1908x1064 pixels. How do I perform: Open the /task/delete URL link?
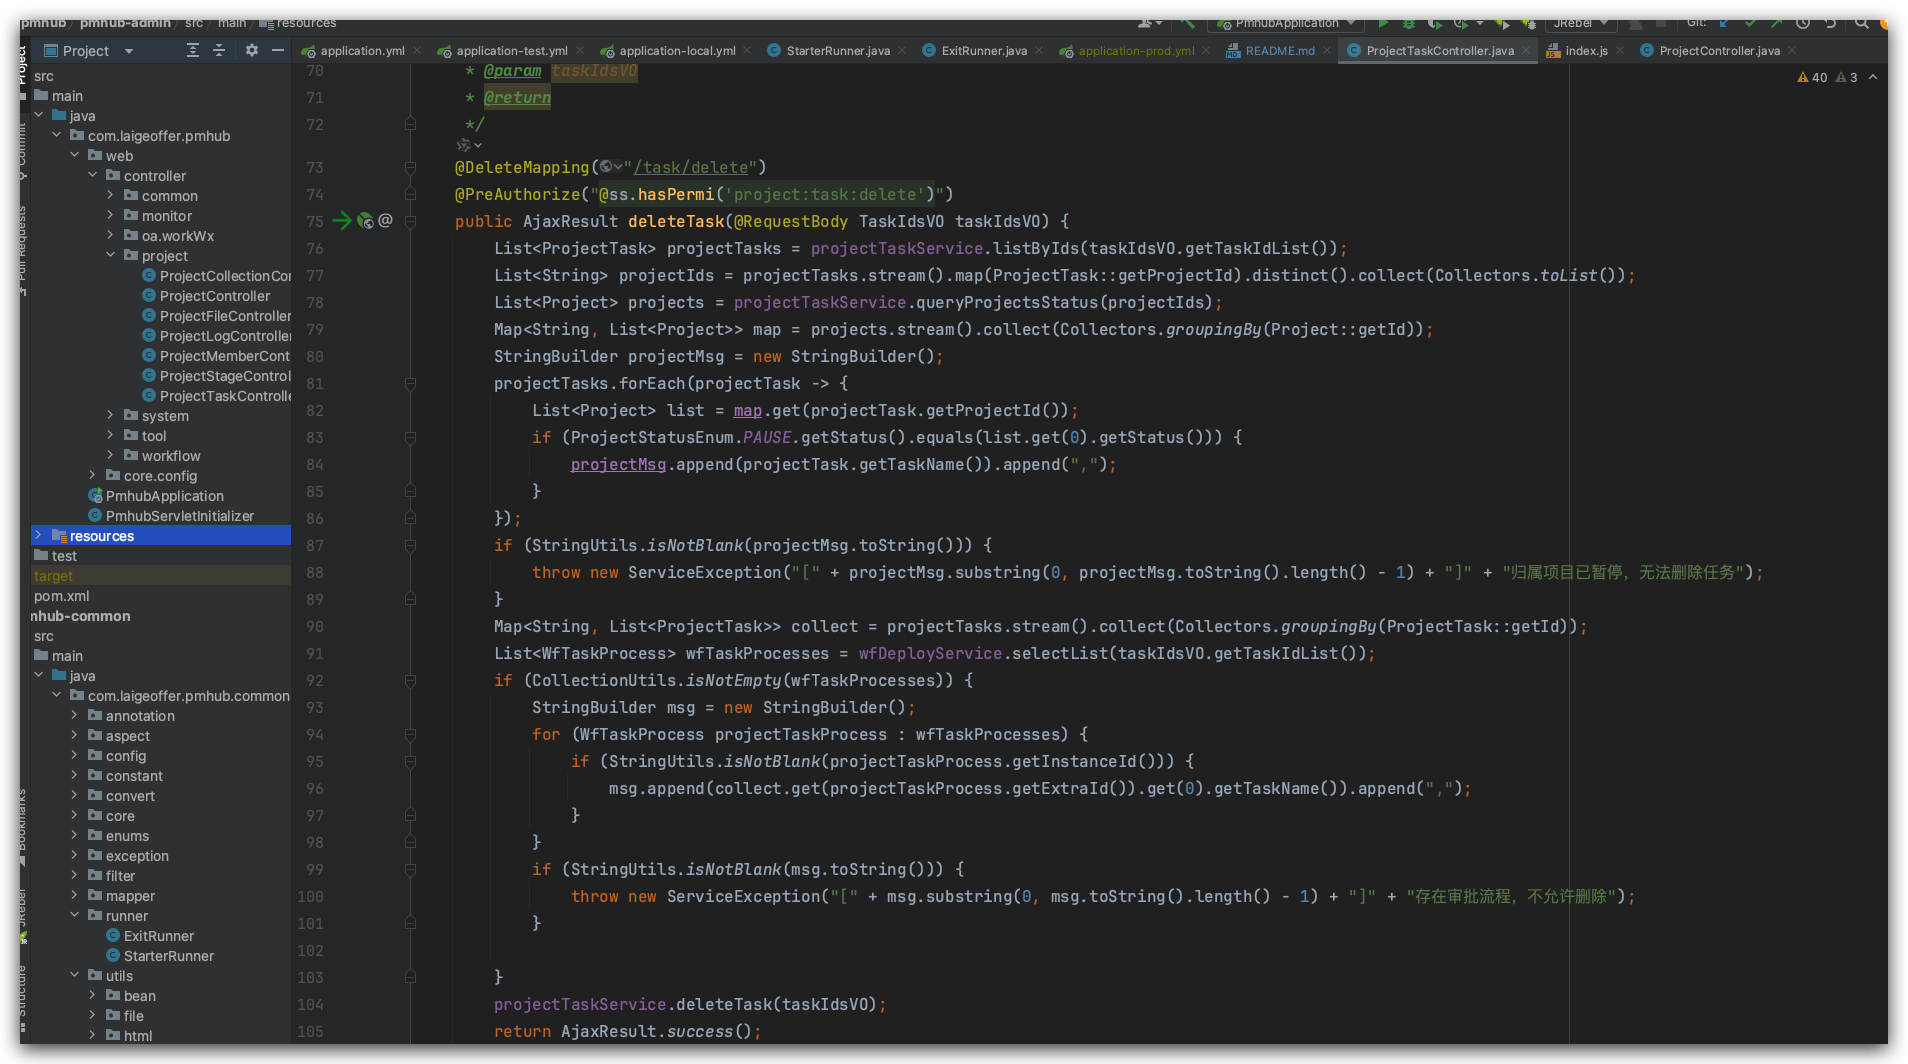point(691,168)
